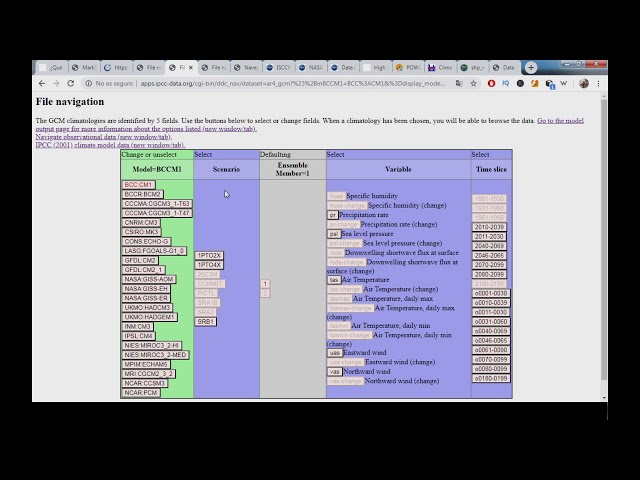Pick the 2010-2039 time slice
640x480 pixels.
(489, 227)
